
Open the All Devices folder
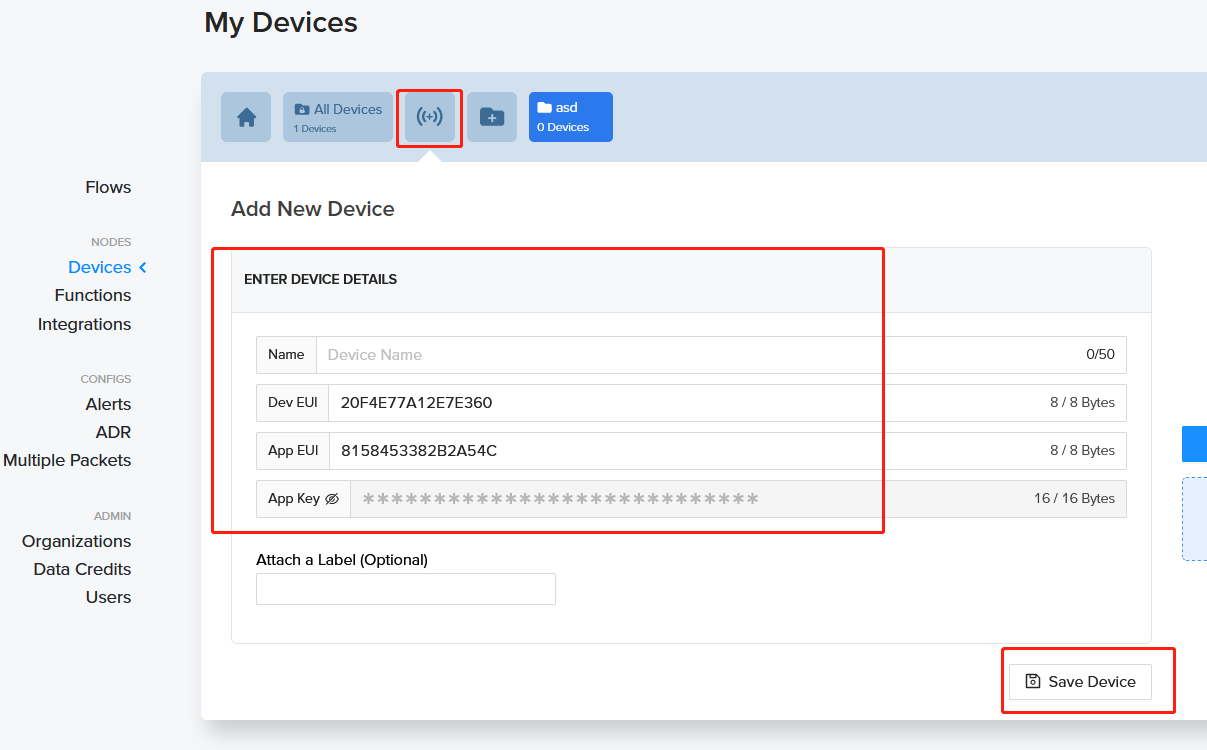point(338,117)
